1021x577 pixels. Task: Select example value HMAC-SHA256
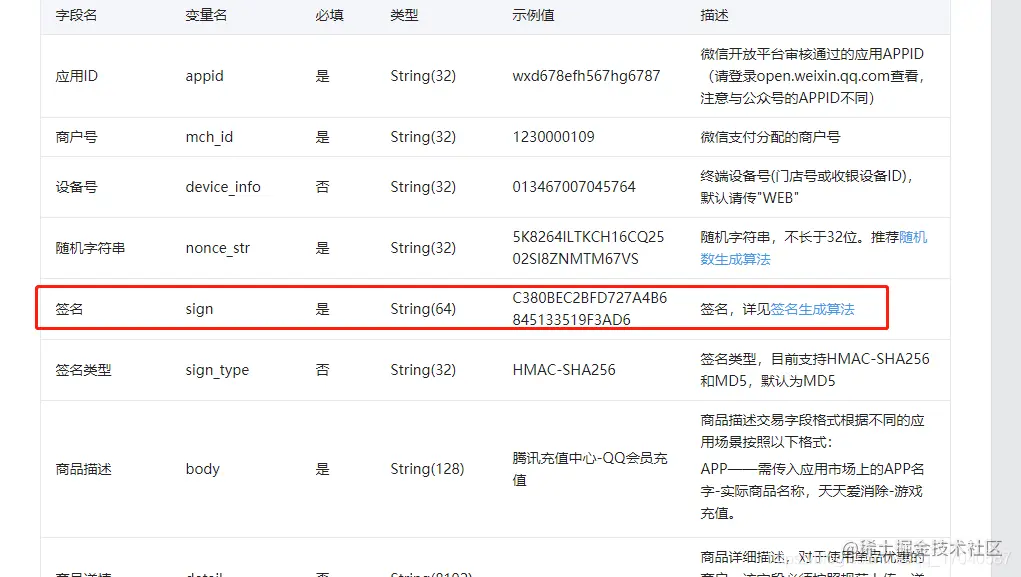click(x=564, y=370)
